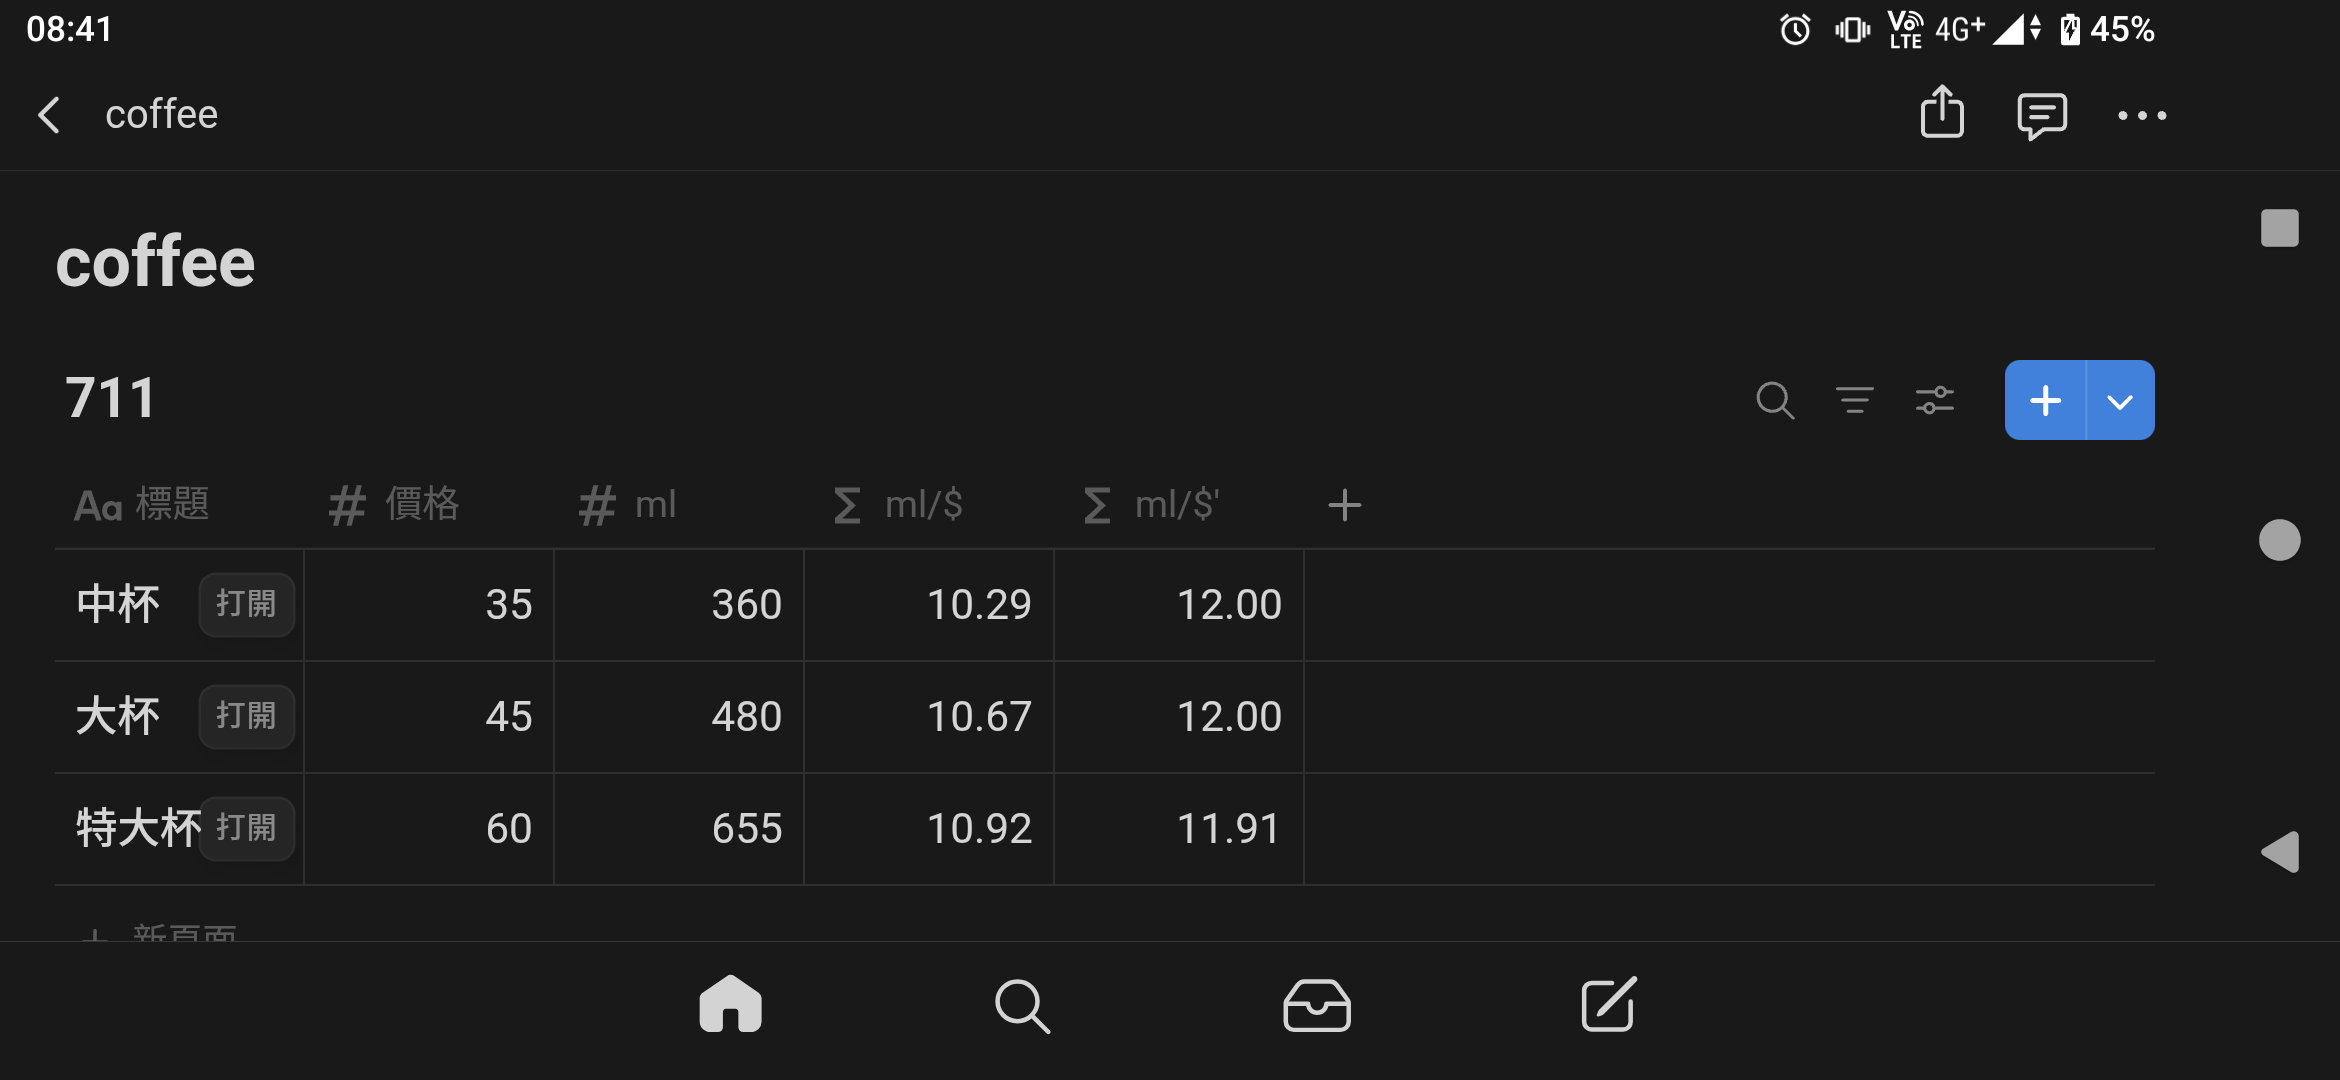Open the 大杯 row page
The image size is (2340, 1080).
pyautogui.click(x=246, y=717)
